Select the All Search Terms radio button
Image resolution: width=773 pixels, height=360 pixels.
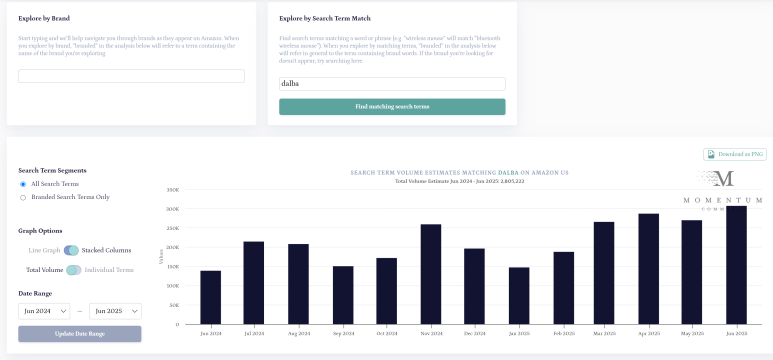coord(23,184)
